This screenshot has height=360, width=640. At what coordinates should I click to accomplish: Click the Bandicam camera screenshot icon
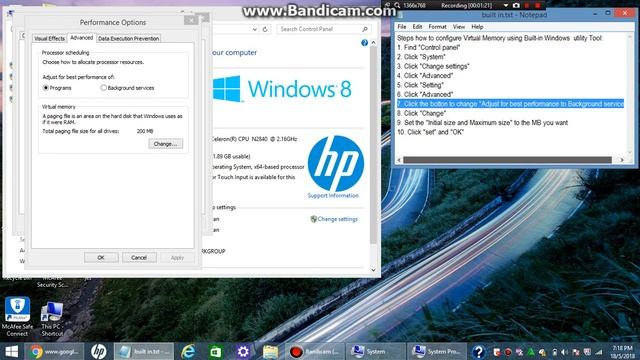pos(516,5)
